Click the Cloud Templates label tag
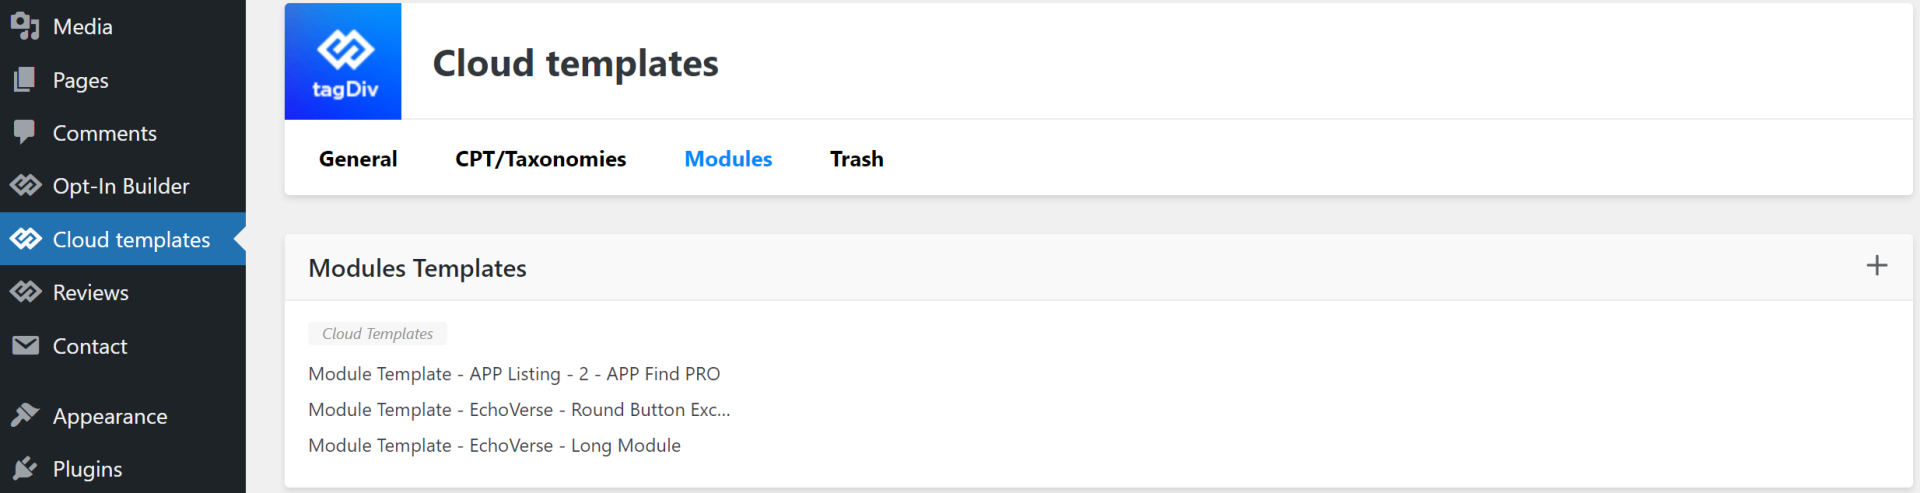 point(377,334)
